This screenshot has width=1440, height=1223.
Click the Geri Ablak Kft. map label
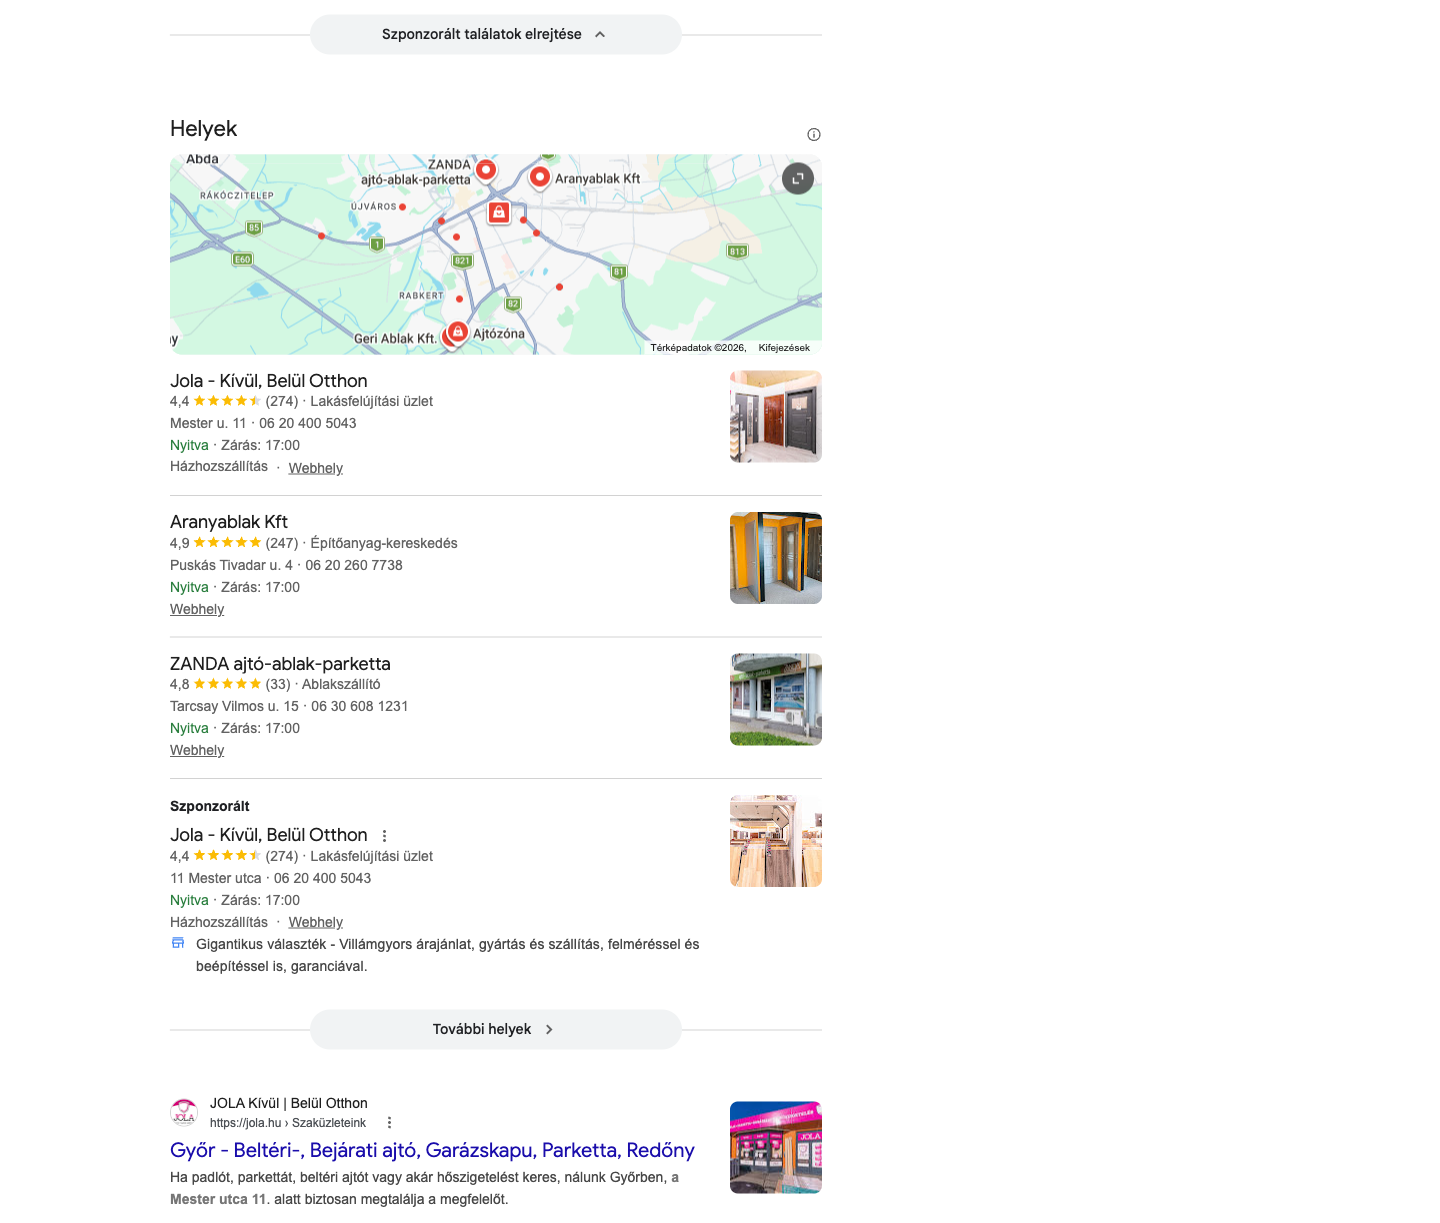395,339
